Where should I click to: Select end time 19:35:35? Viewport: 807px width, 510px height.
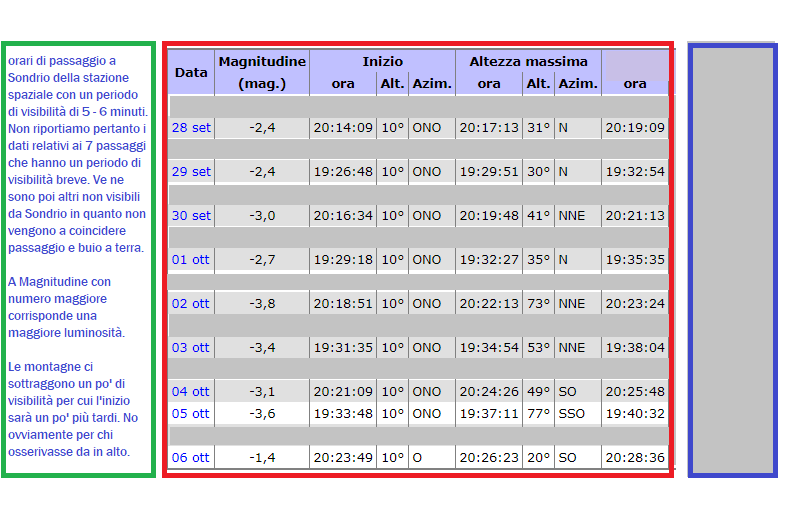click(x=635, y=259)
